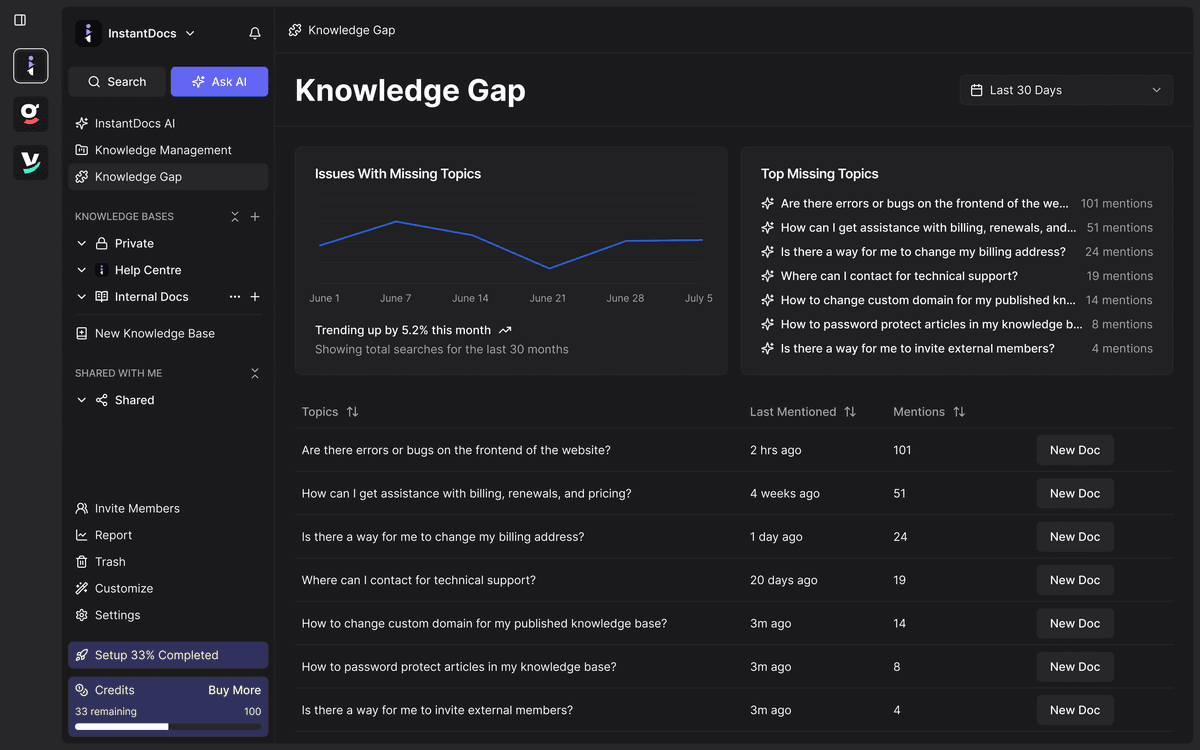Add a new knowledge base plus icon
The width and height of the screenshot is (1200, 750).
pyautogui.click(x=255, y=216)
